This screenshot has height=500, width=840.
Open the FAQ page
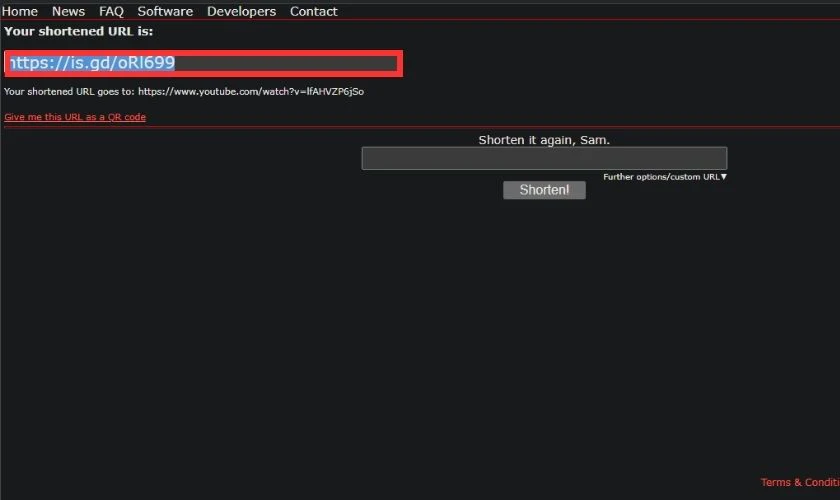pyautogui.click(x=111, y=11)
